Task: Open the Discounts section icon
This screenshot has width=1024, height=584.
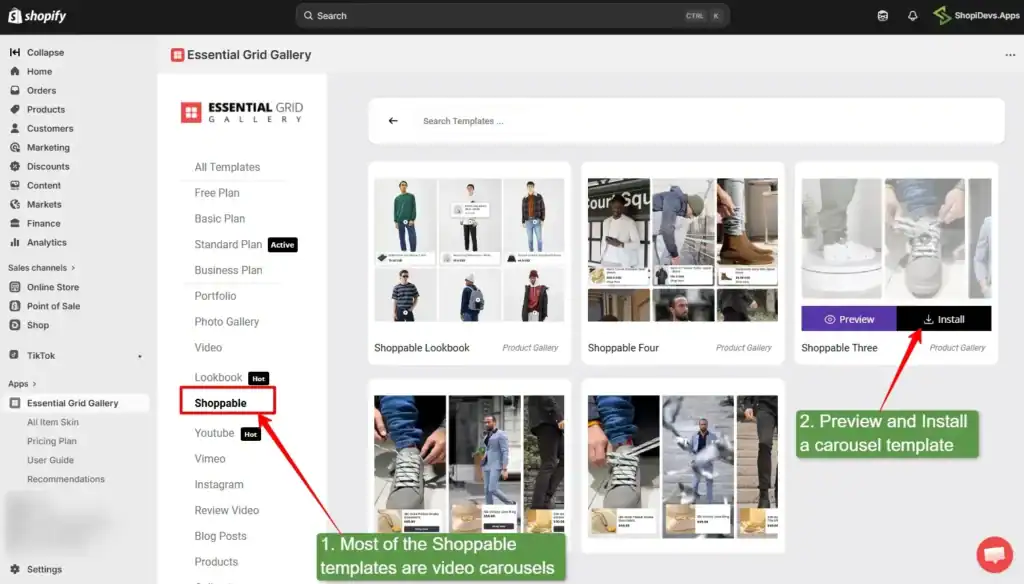Action: click(x=13, y=166)
